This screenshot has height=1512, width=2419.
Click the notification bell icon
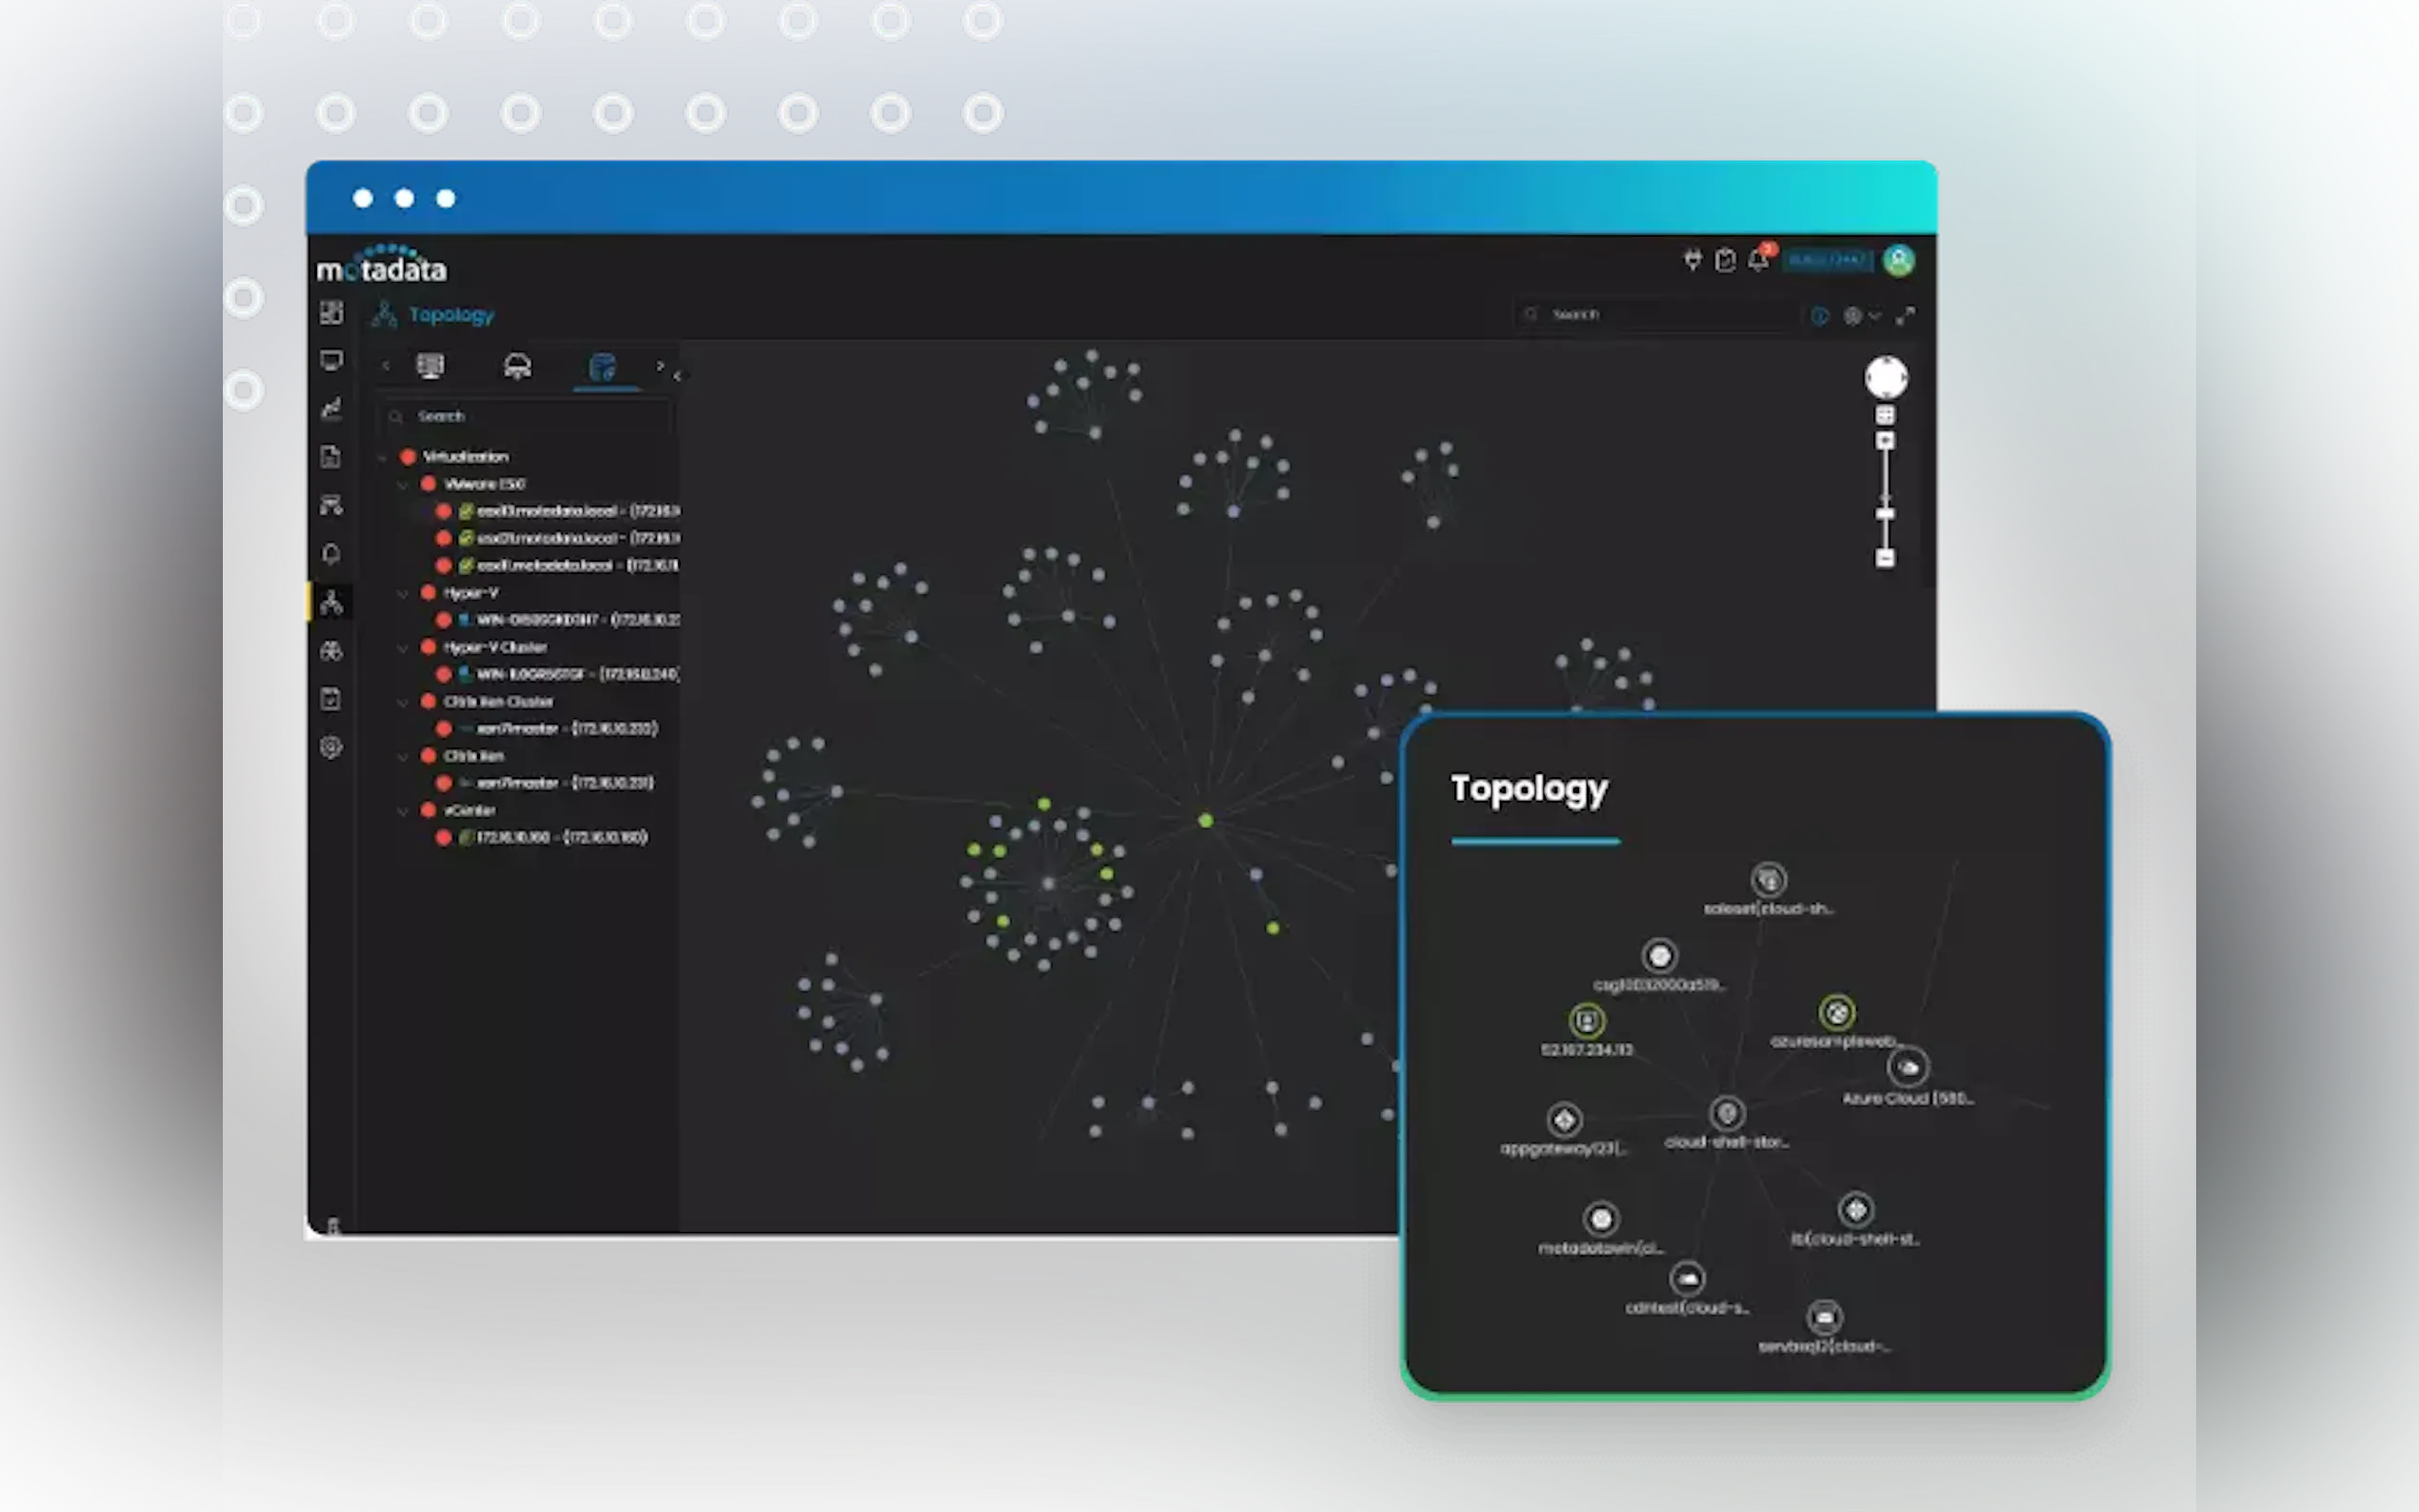point(1758,261)
